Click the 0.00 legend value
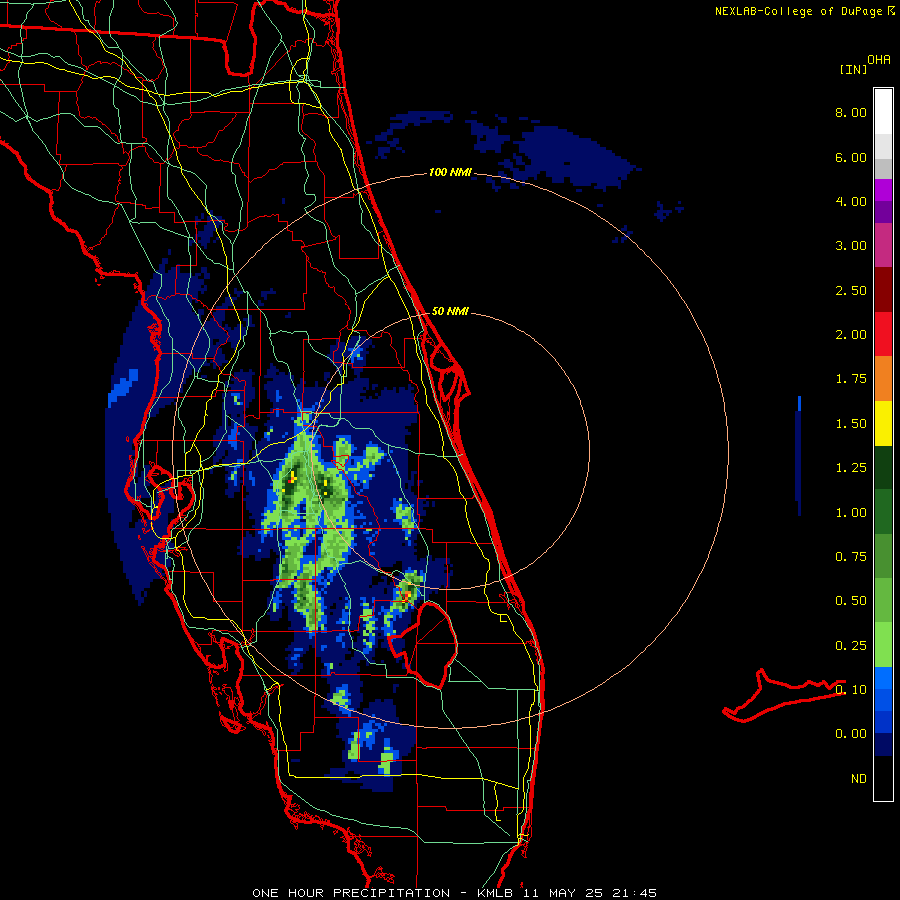The width and height of the screenshot is (900, 900). 851,734
